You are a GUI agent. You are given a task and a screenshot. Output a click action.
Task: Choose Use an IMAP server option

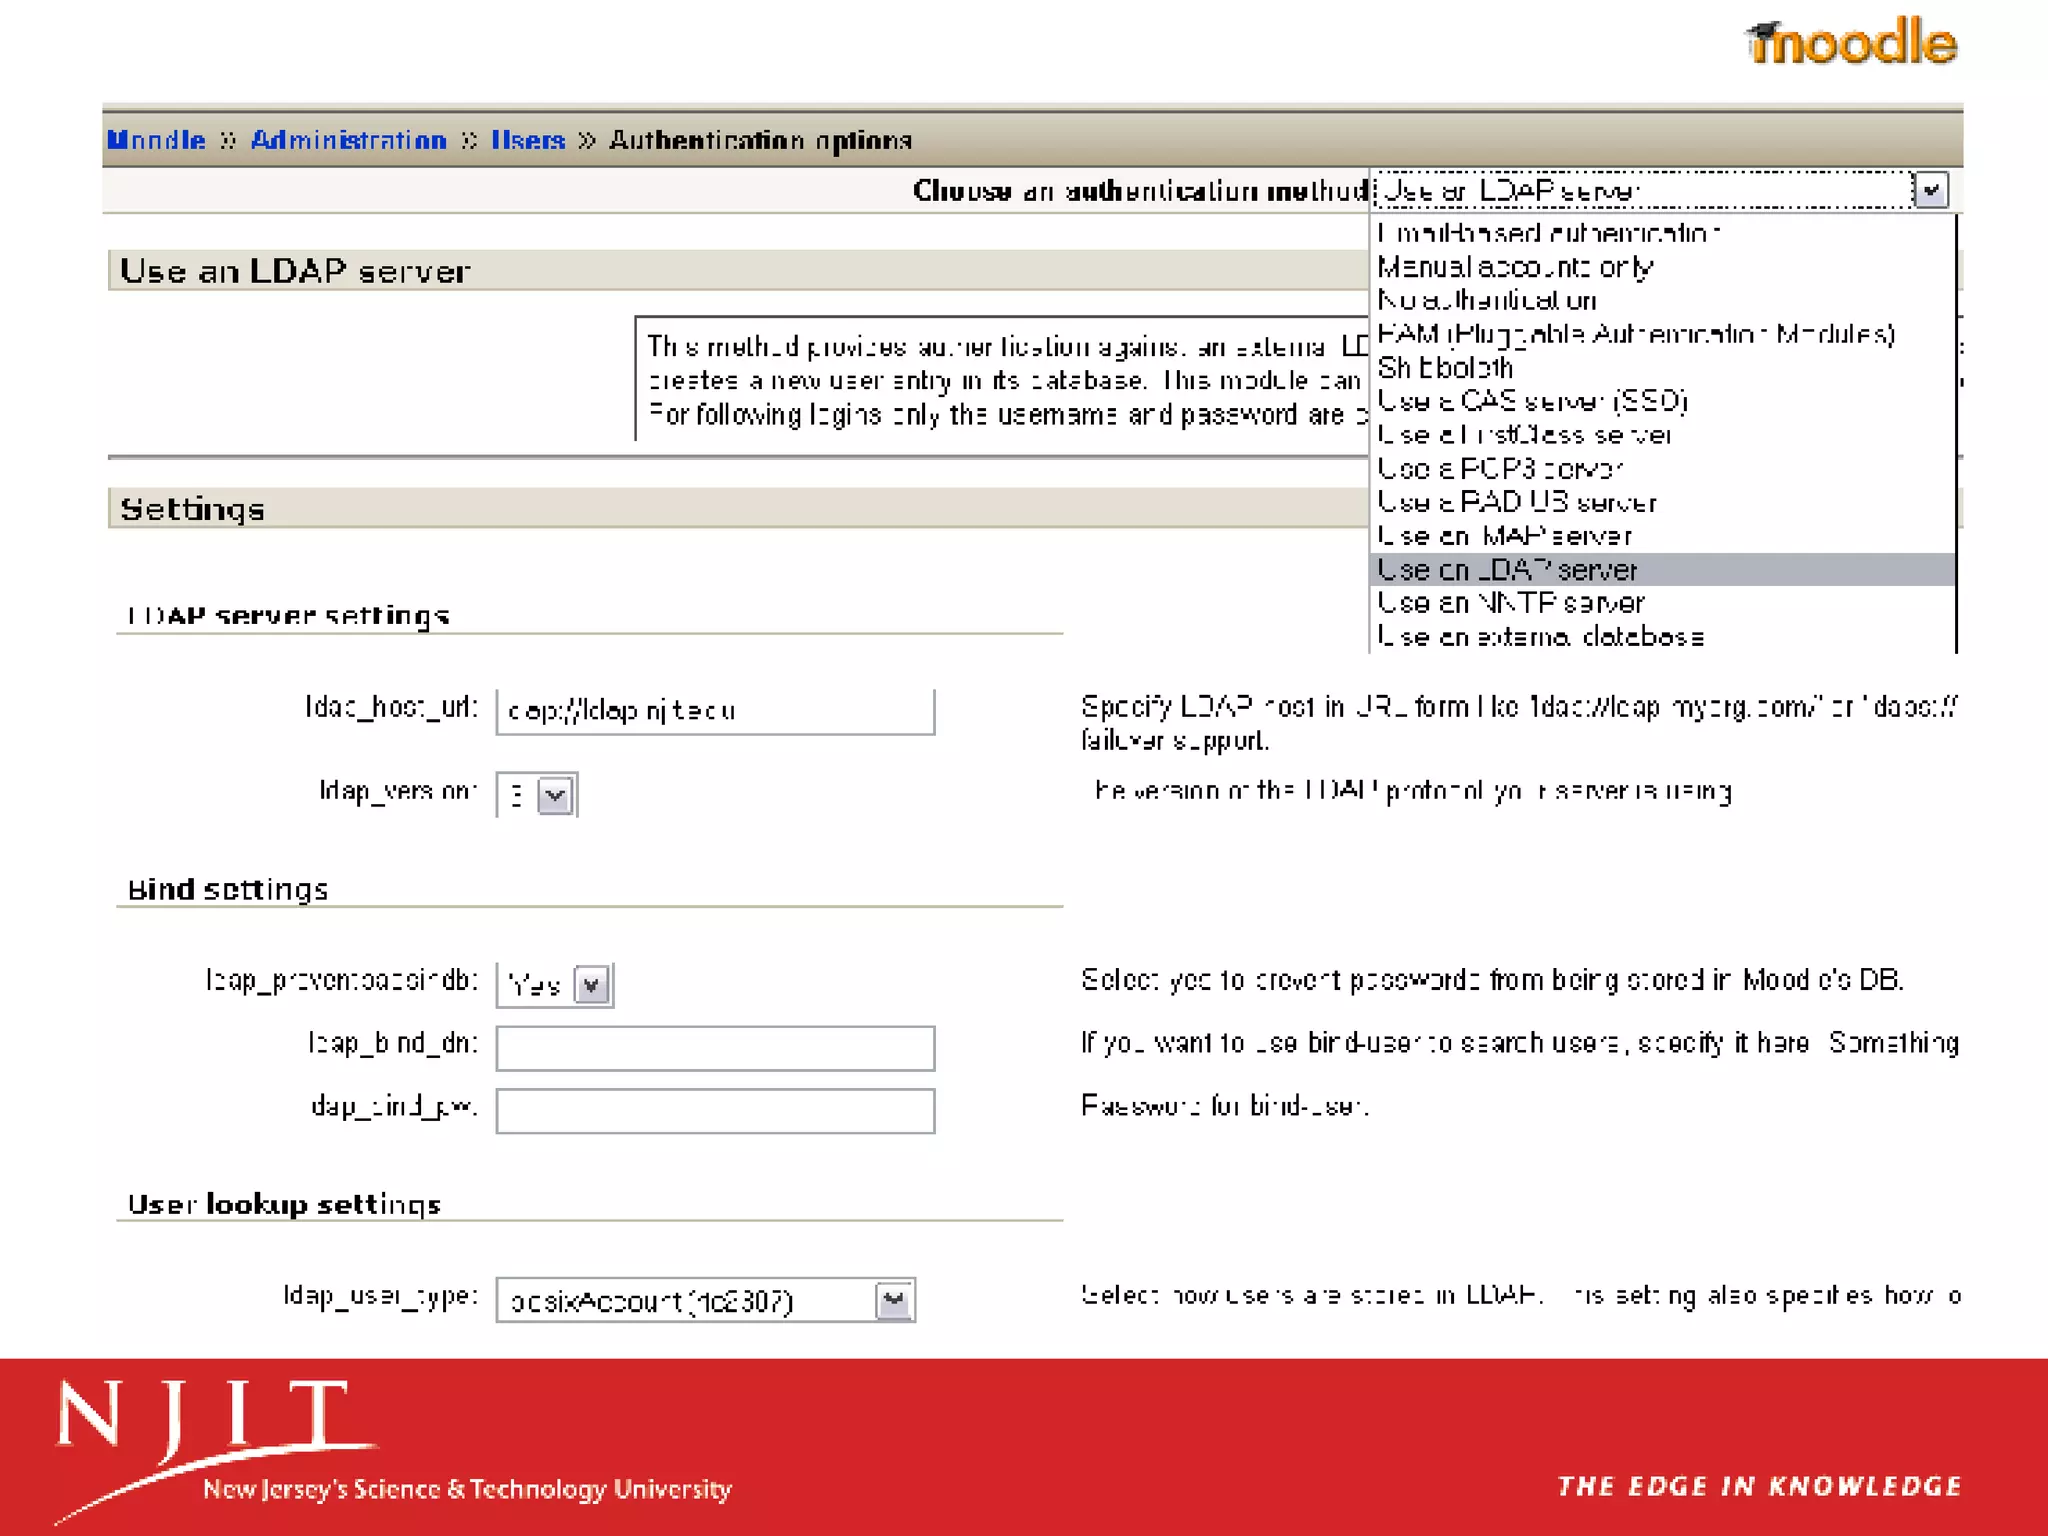(1662, 536)
